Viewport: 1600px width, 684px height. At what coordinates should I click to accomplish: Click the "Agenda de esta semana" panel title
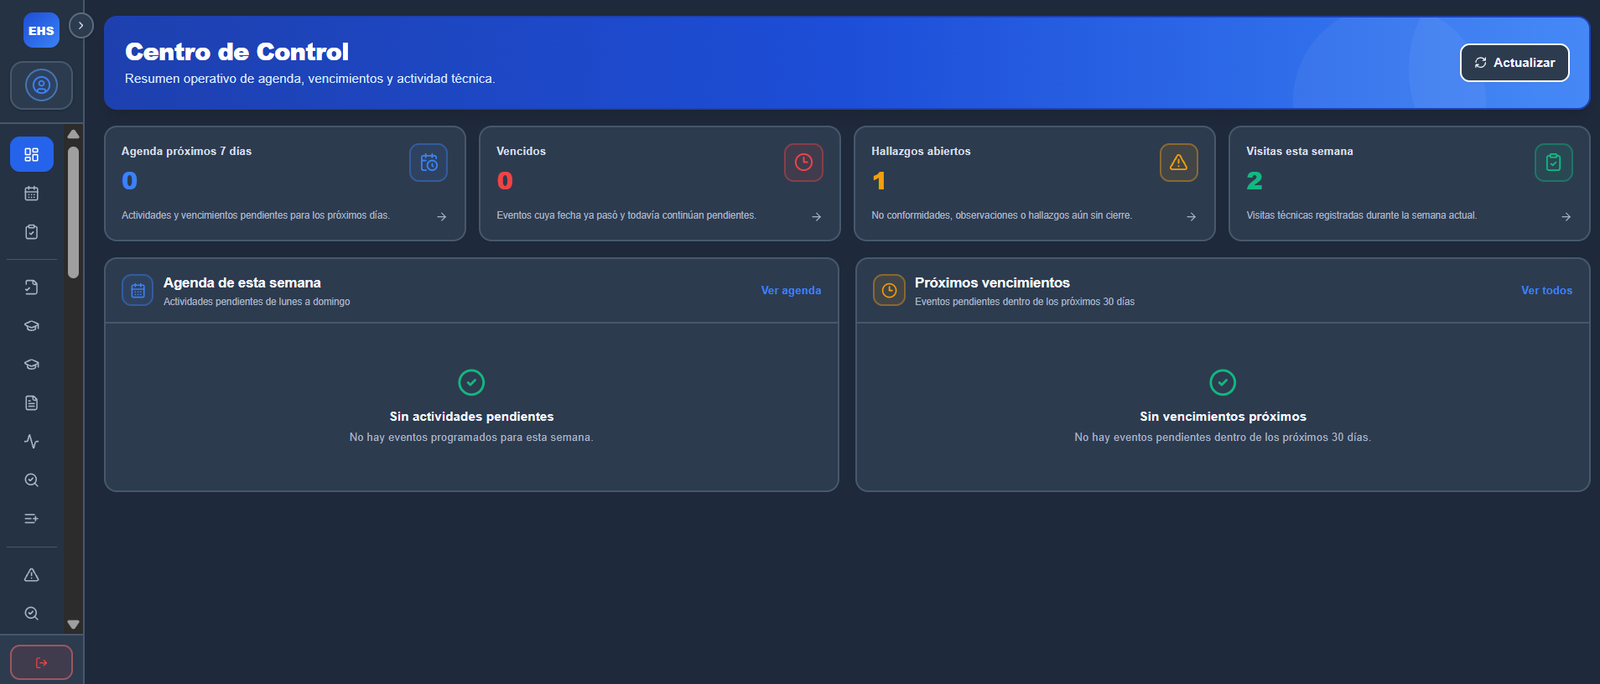[242, 283]
